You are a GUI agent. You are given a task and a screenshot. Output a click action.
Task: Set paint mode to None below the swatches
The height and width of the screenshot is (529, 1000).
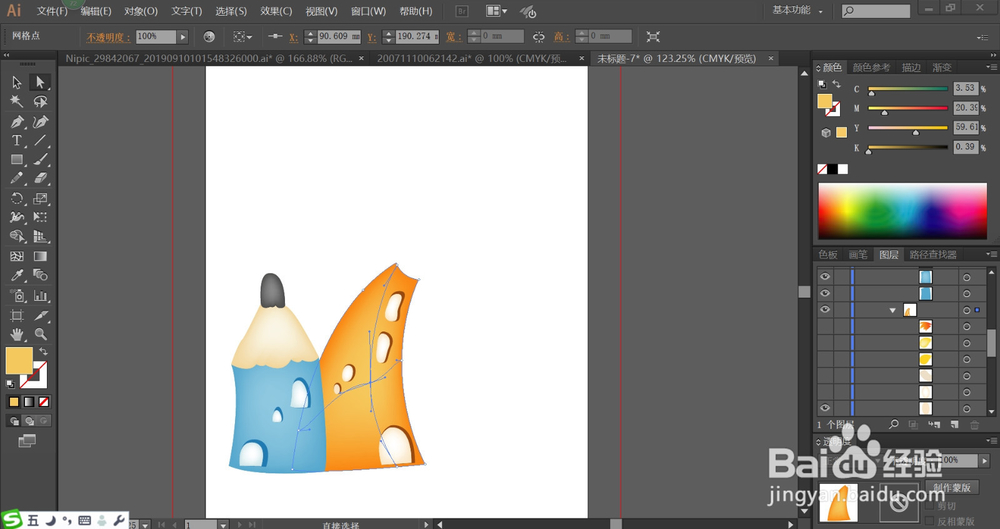[x=44, y=402]
